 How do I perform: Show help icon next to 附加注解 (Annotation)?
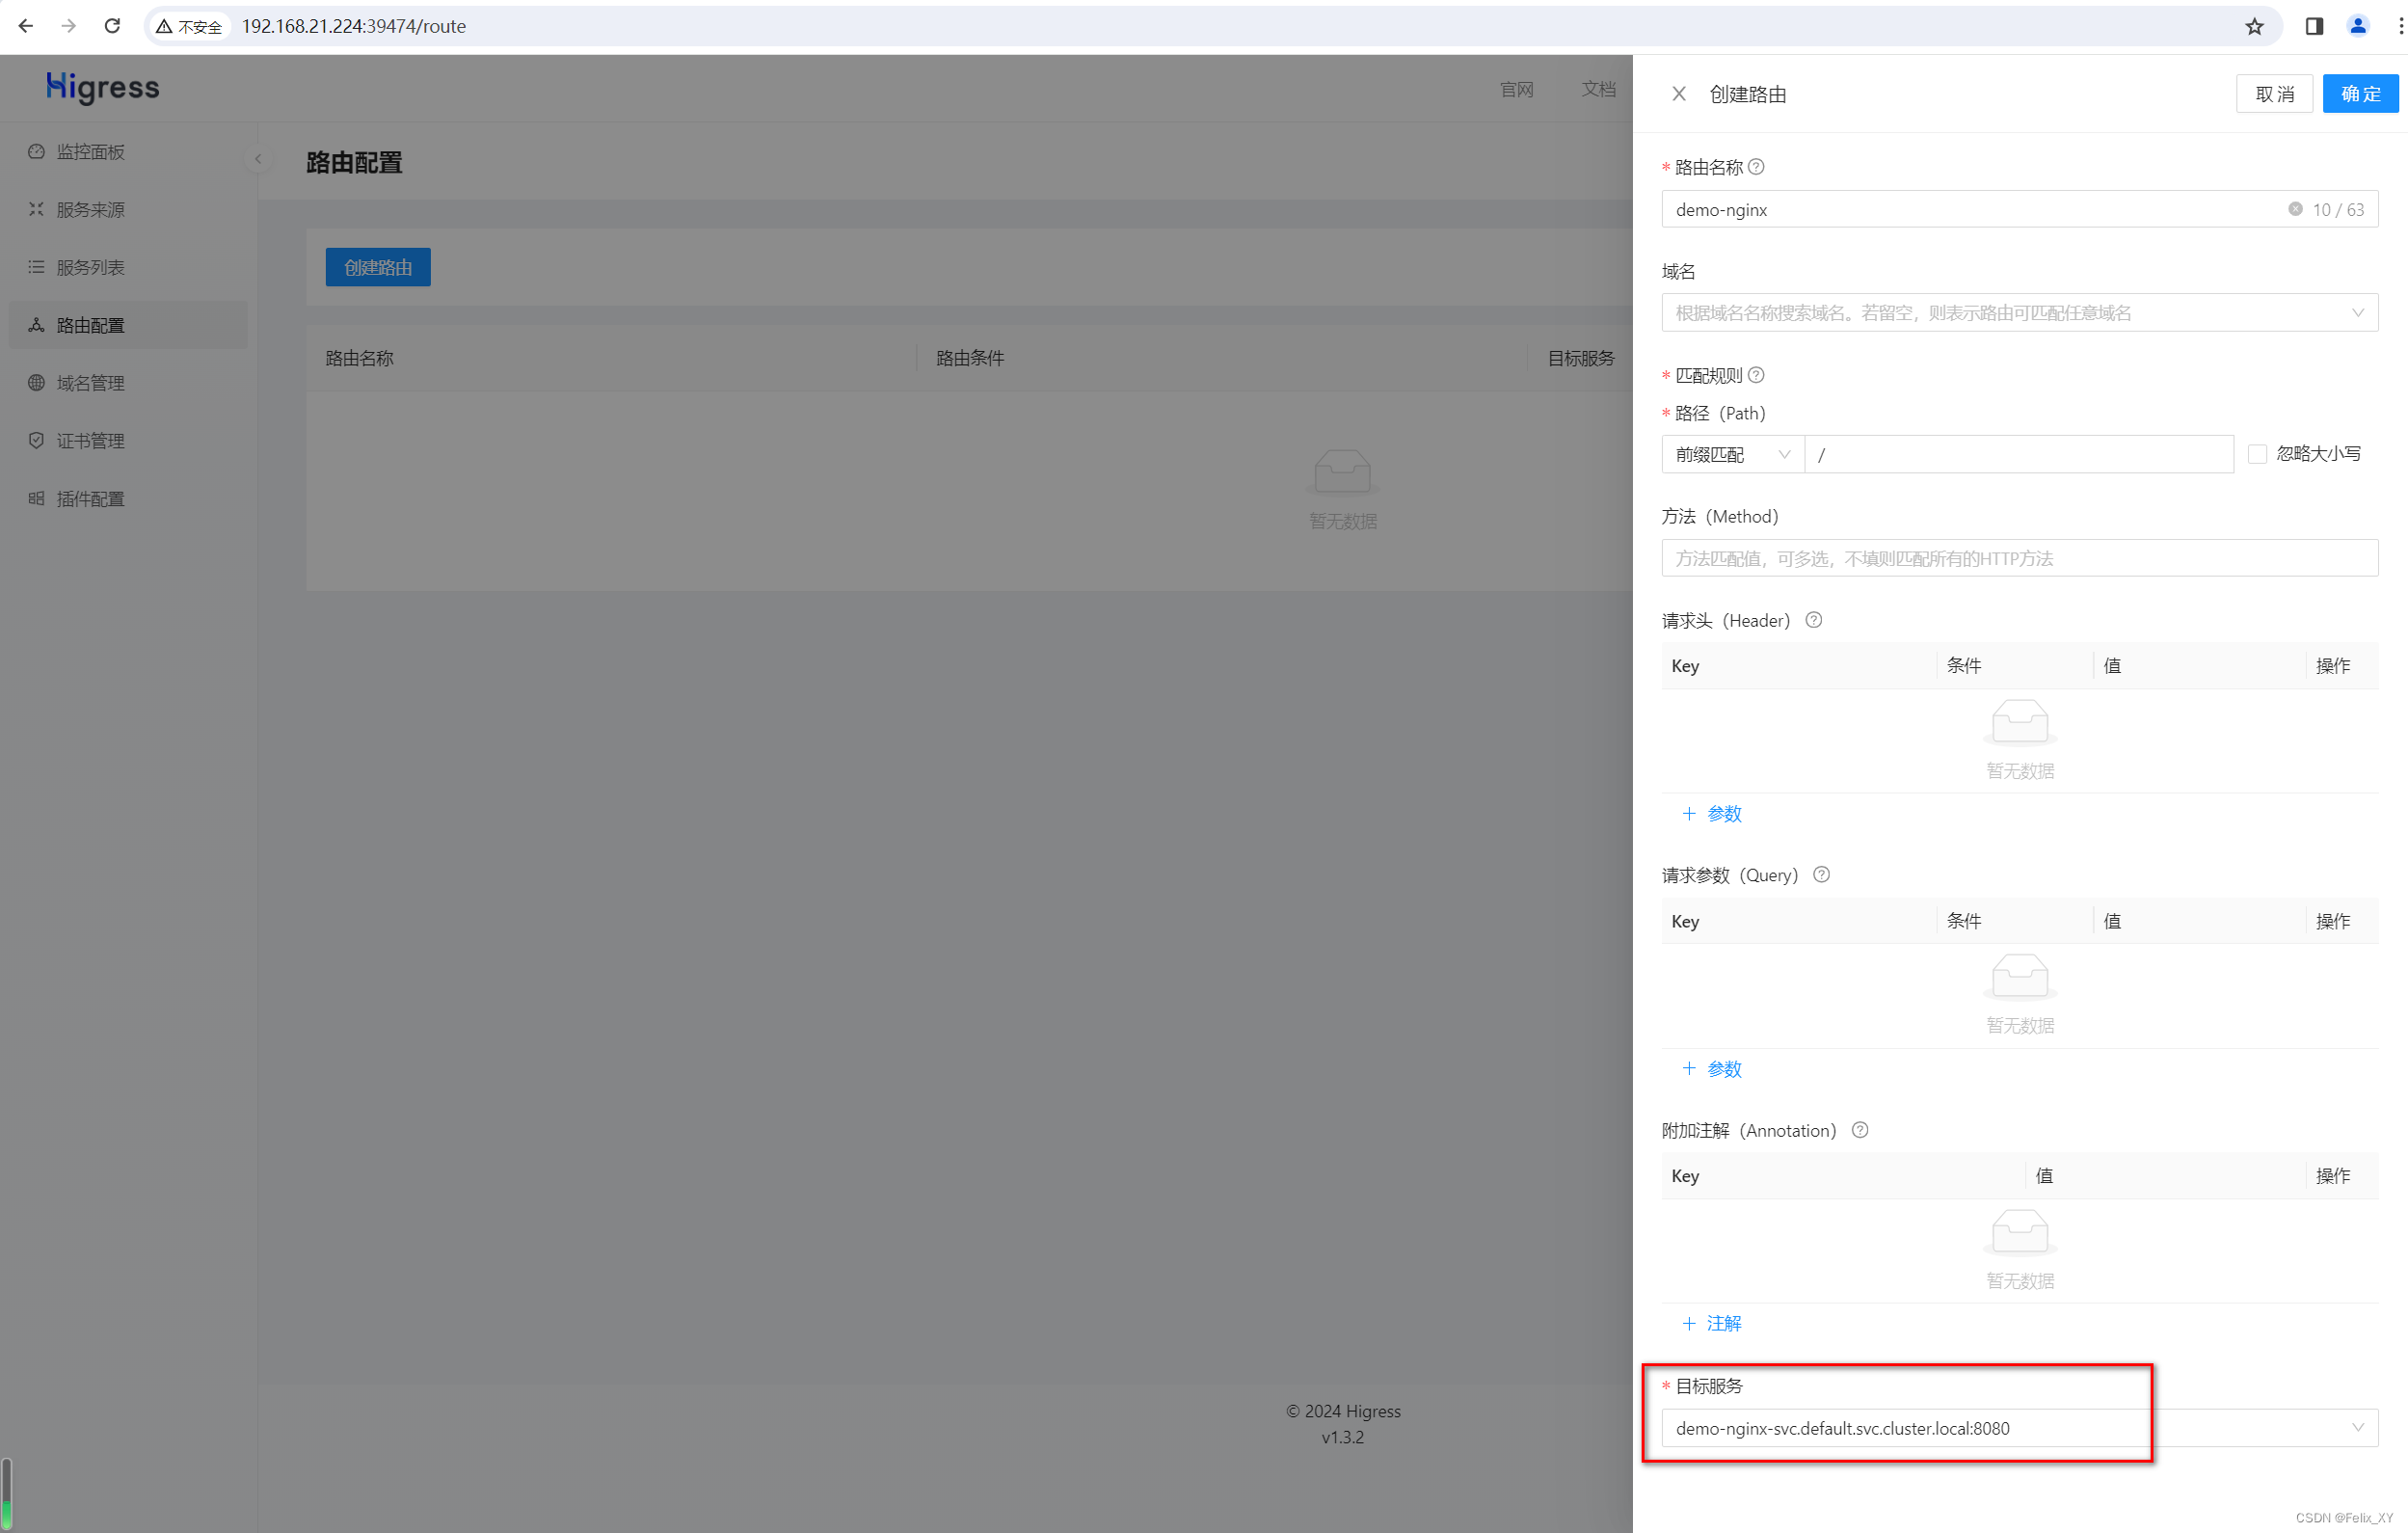point(1860,1130)
